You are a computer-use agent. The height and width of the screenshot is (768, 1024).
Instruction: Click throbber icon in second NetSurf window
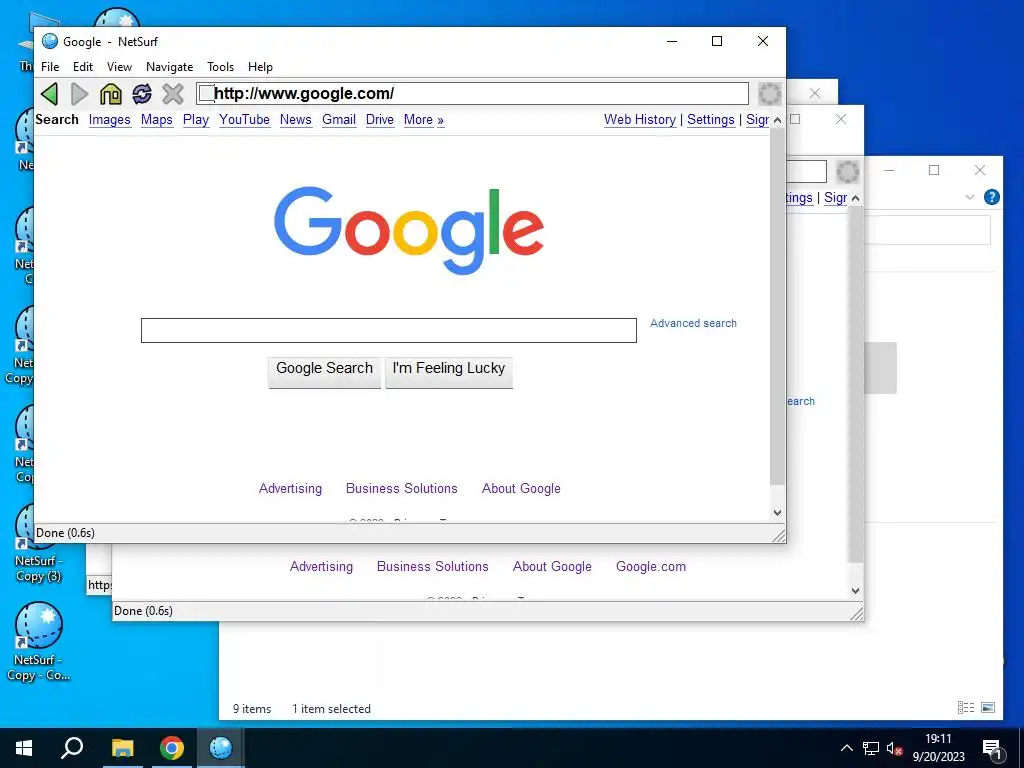(x=848, y=172)
